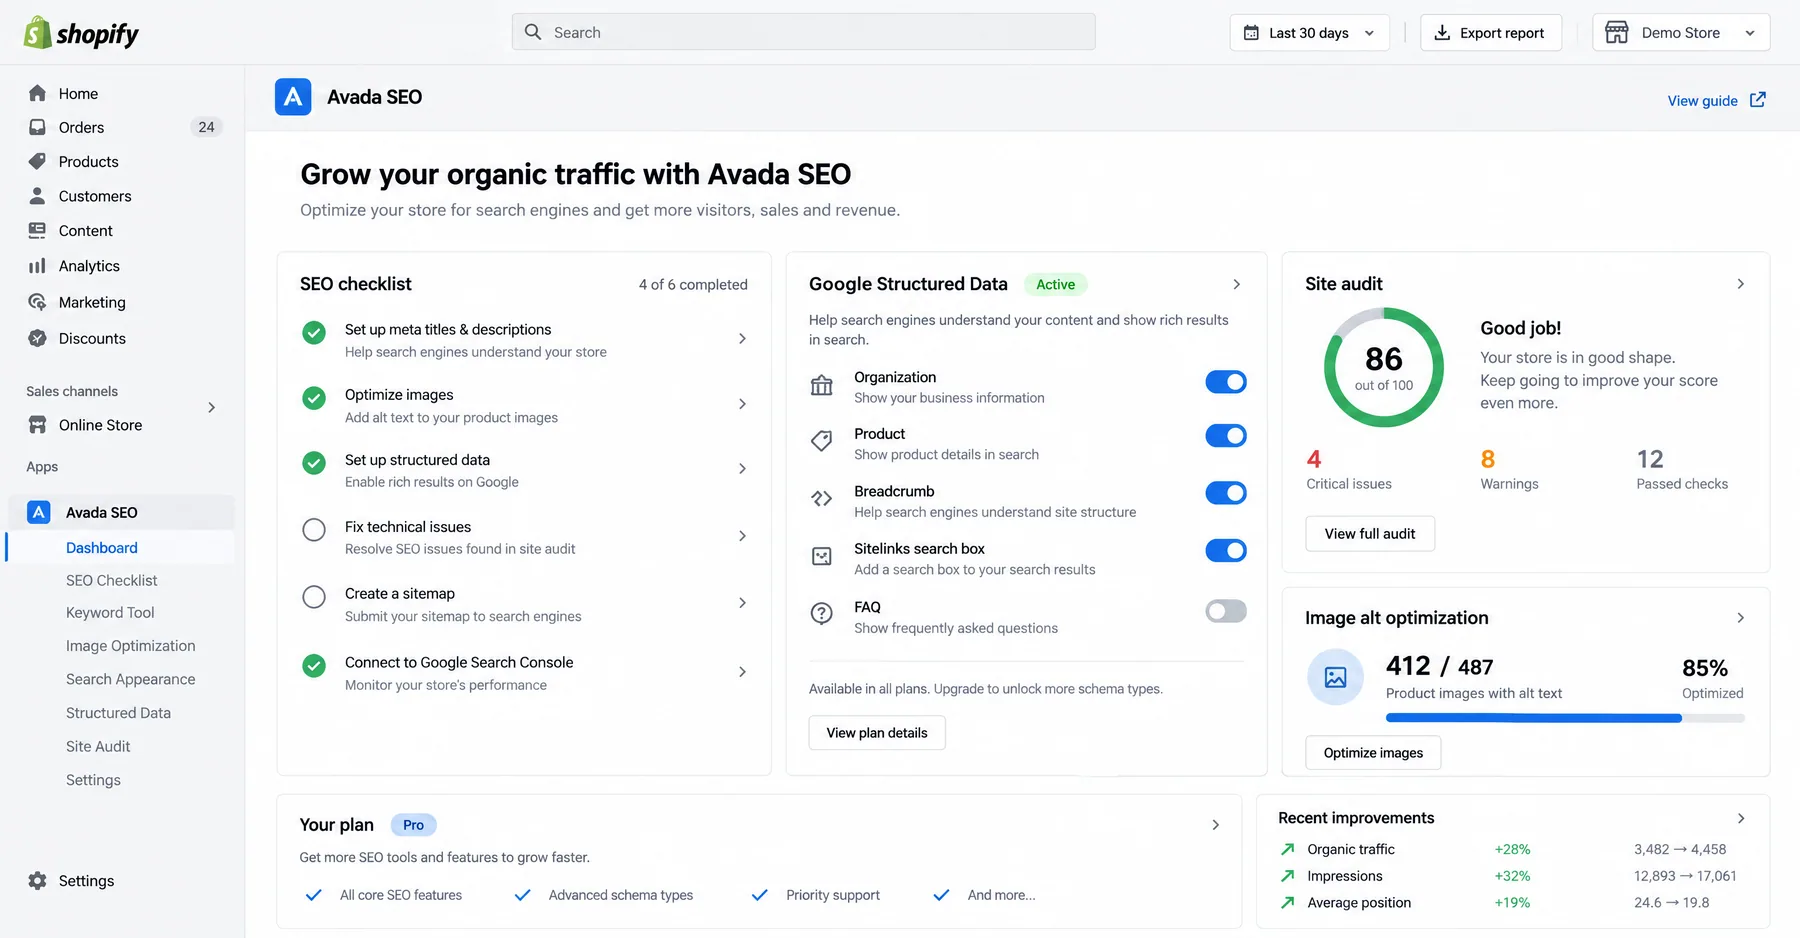Go to SEO Checklist in the sidebar

pyautogui.click(x=112, y=581)
